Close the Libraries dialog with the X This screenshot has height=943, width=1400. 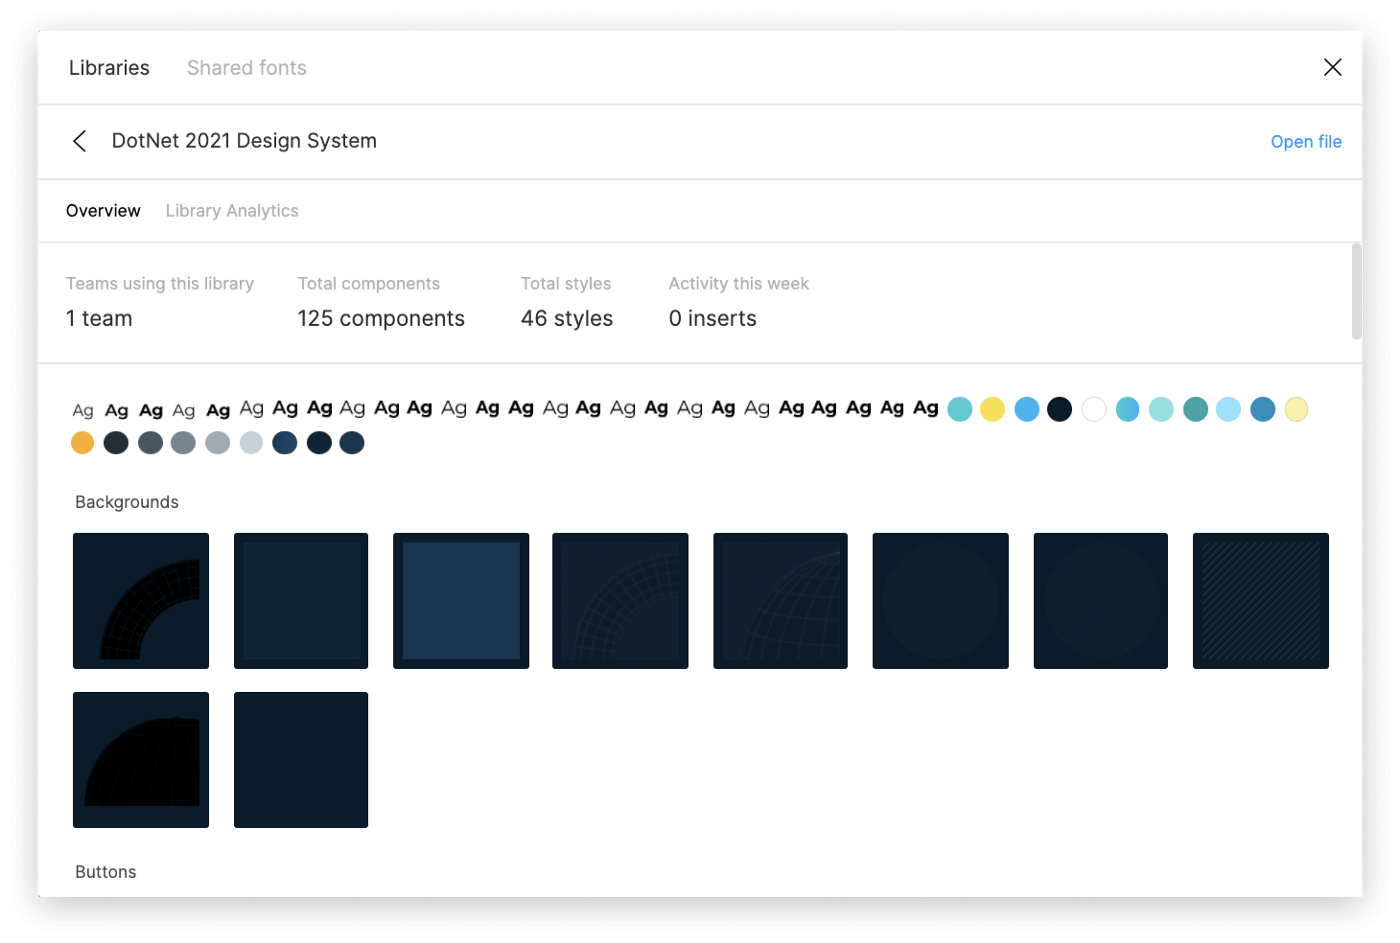point(1332,67)
